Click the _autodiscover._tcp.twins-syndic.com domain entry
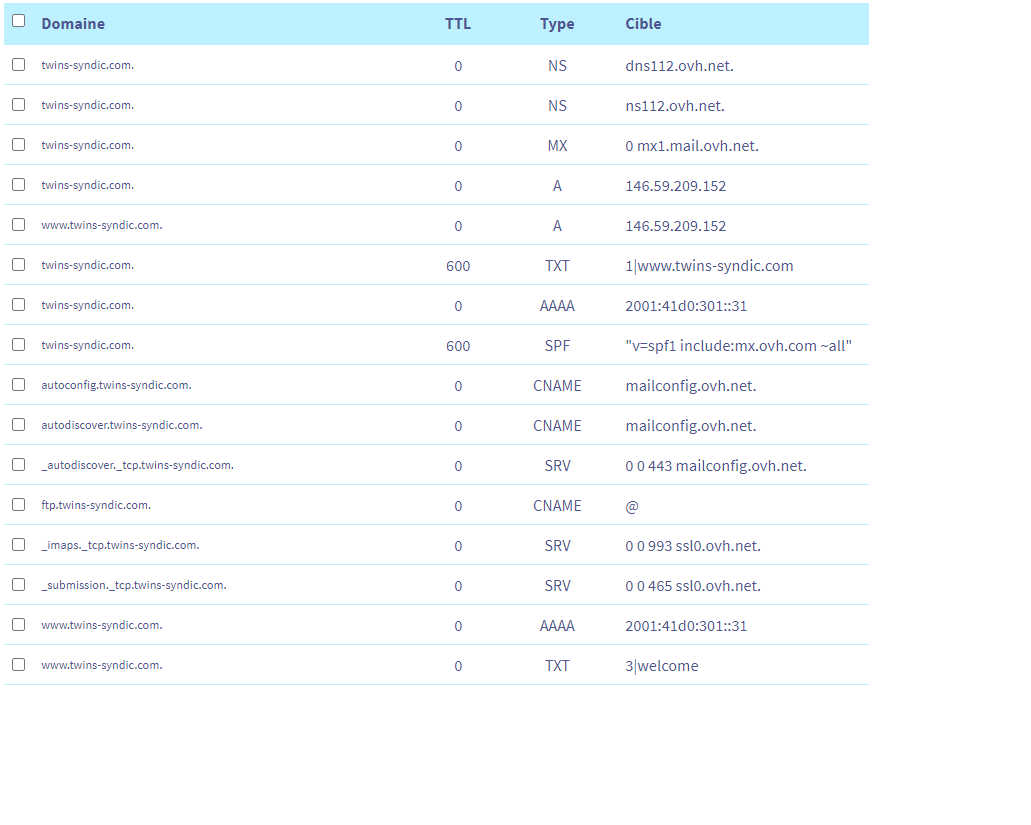 coord(137,465)
